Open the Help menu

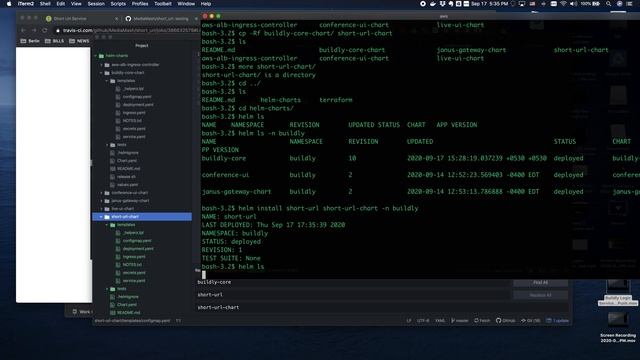(x=206, y=4)
